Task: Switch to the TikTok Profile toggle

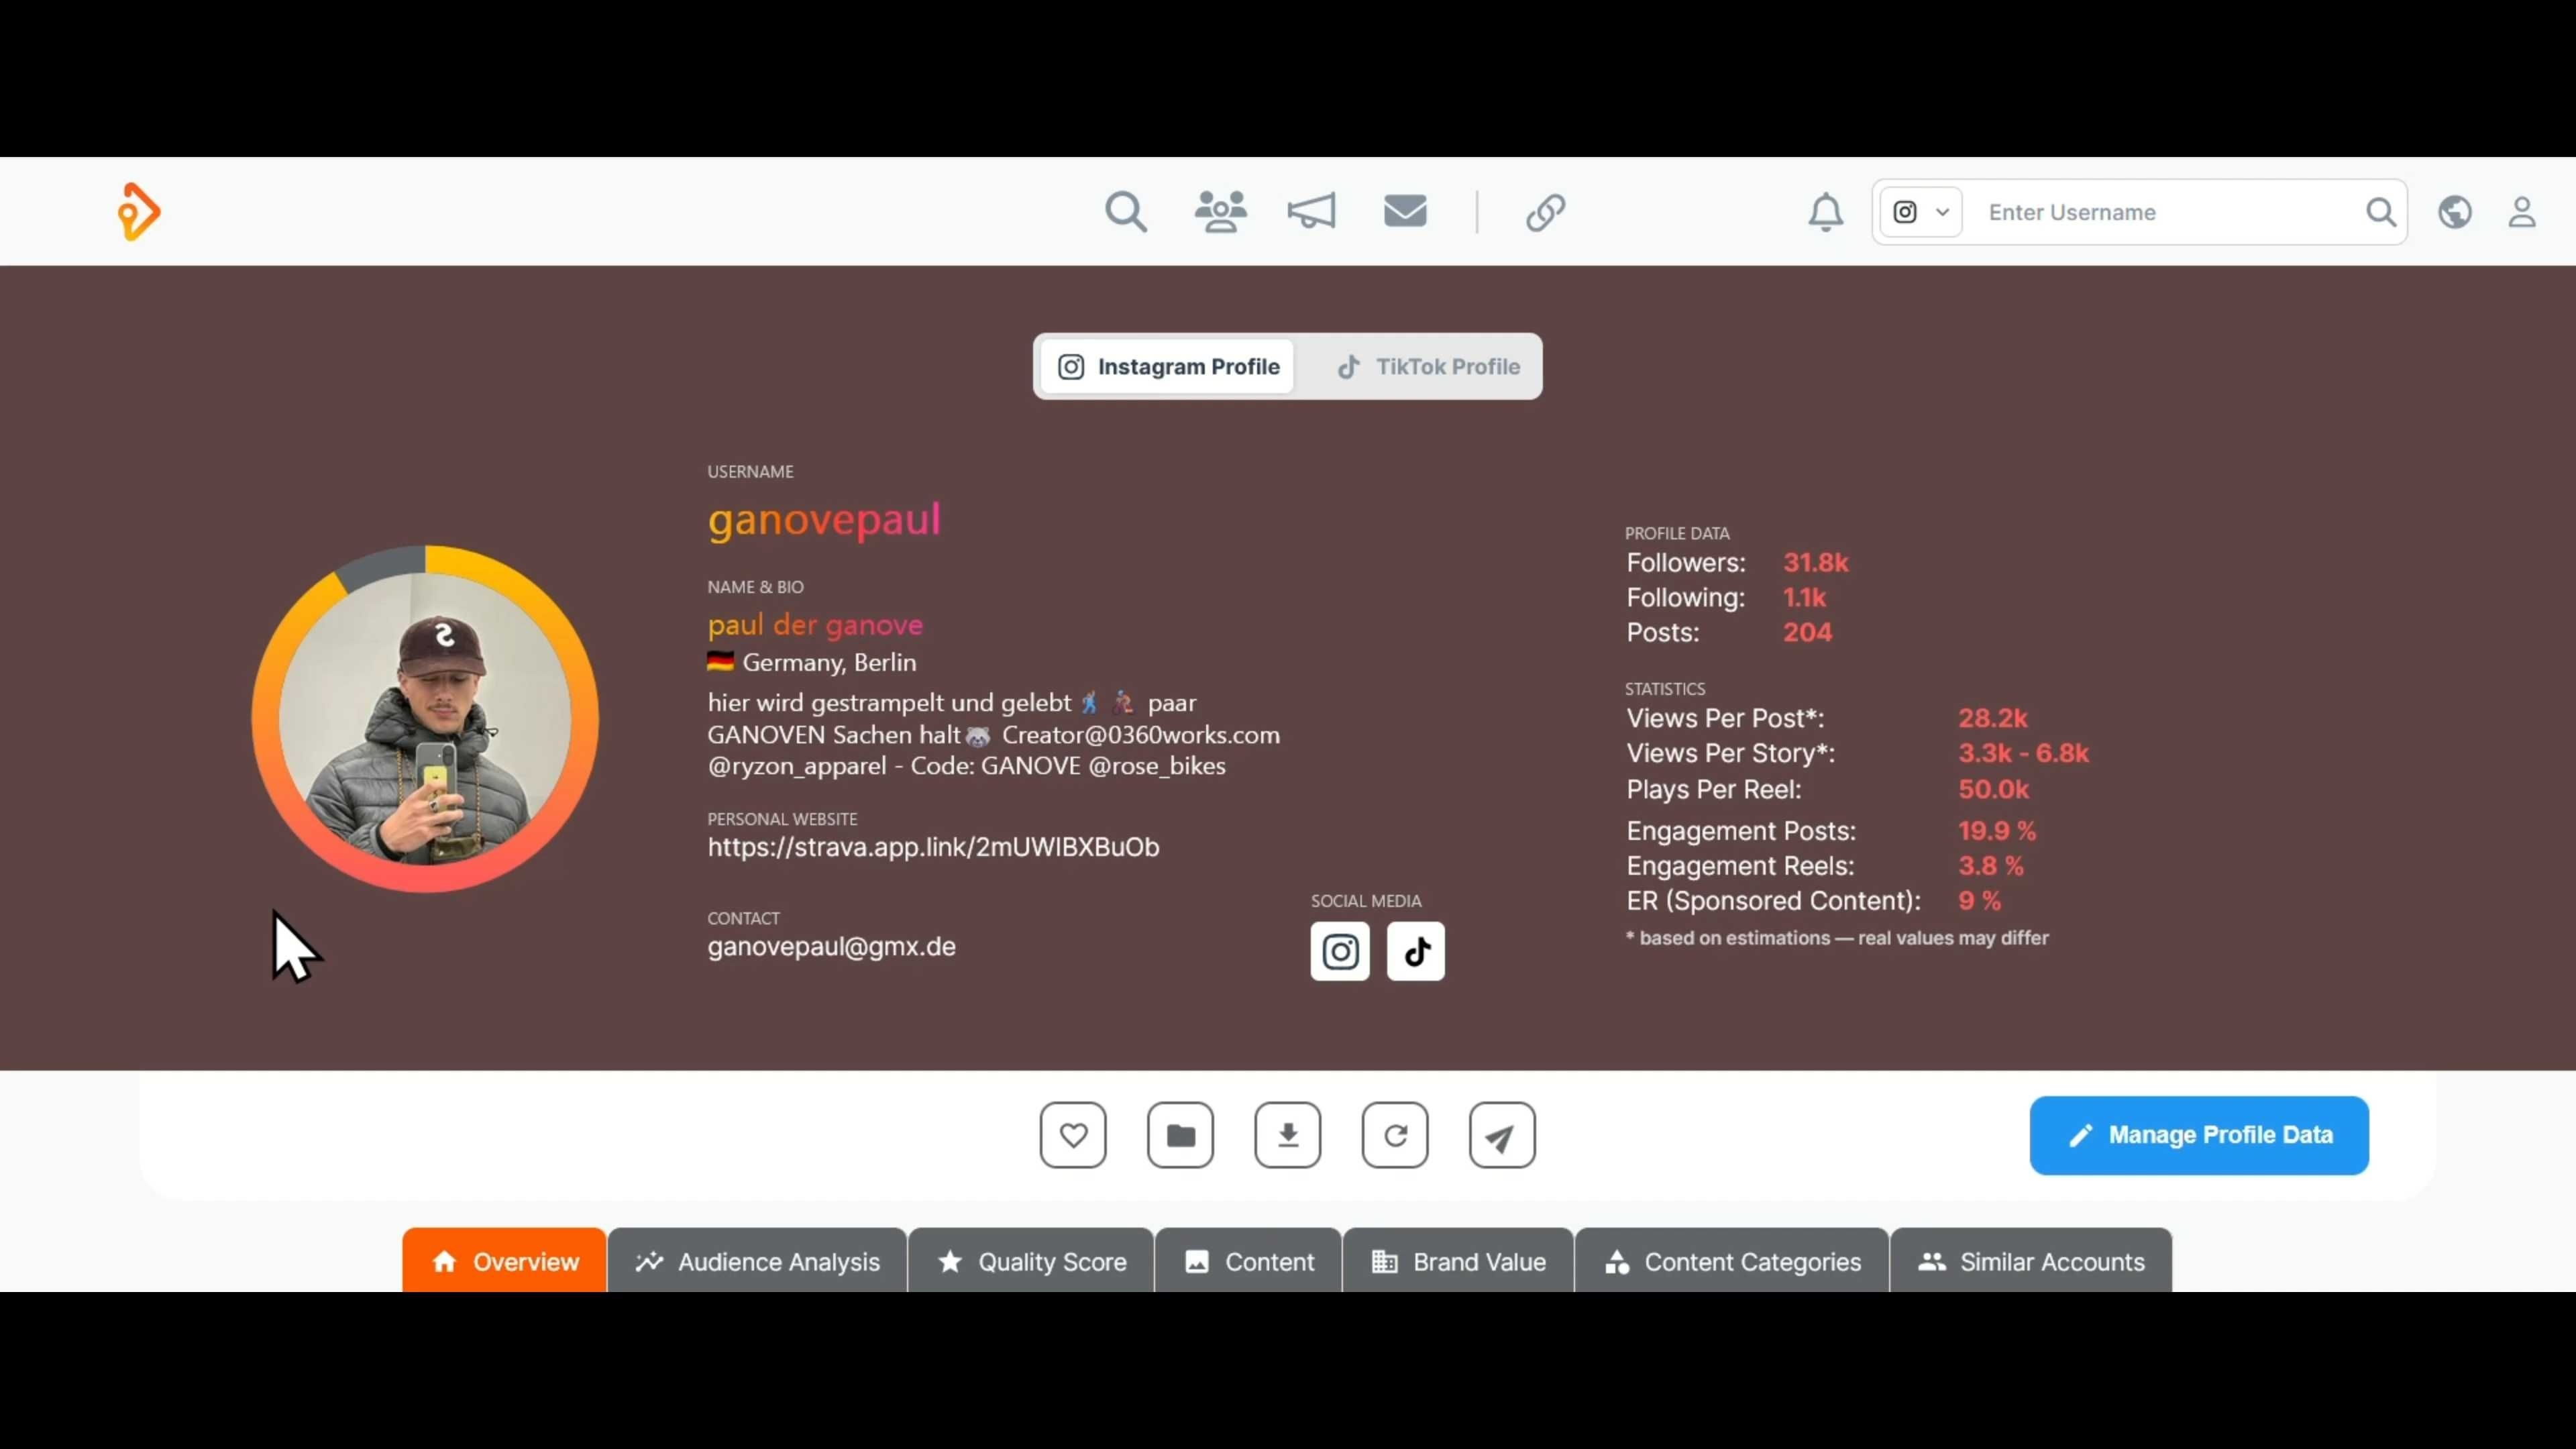Action: (1428, 367)
